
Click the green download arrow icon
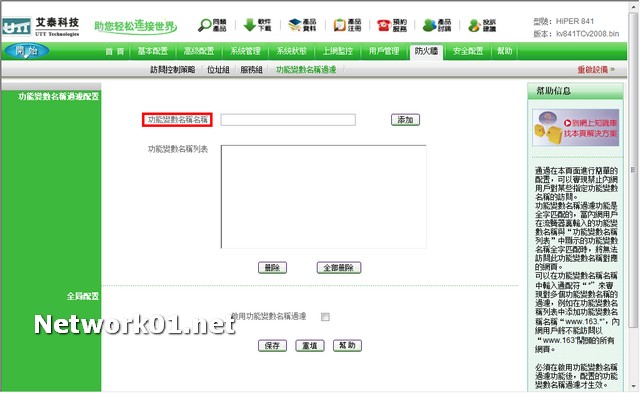click(249, 25)
